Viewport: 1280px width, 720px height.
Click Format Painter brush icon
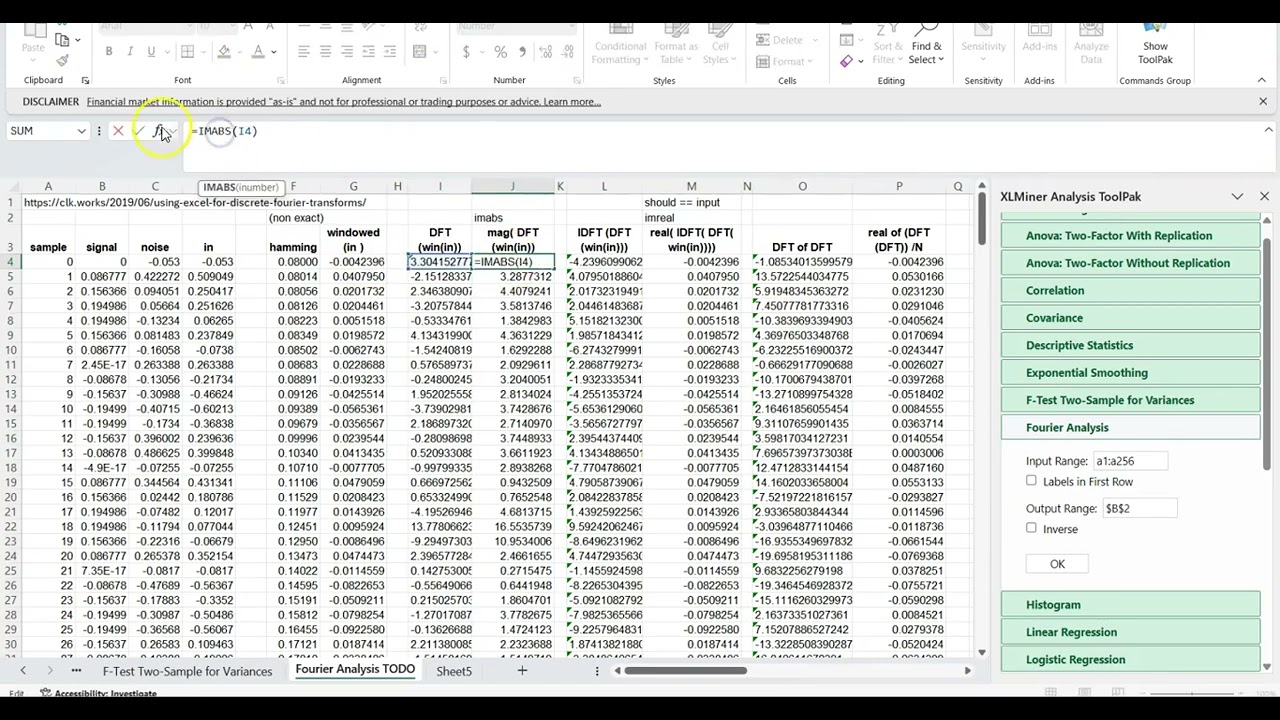click(62, 61)
